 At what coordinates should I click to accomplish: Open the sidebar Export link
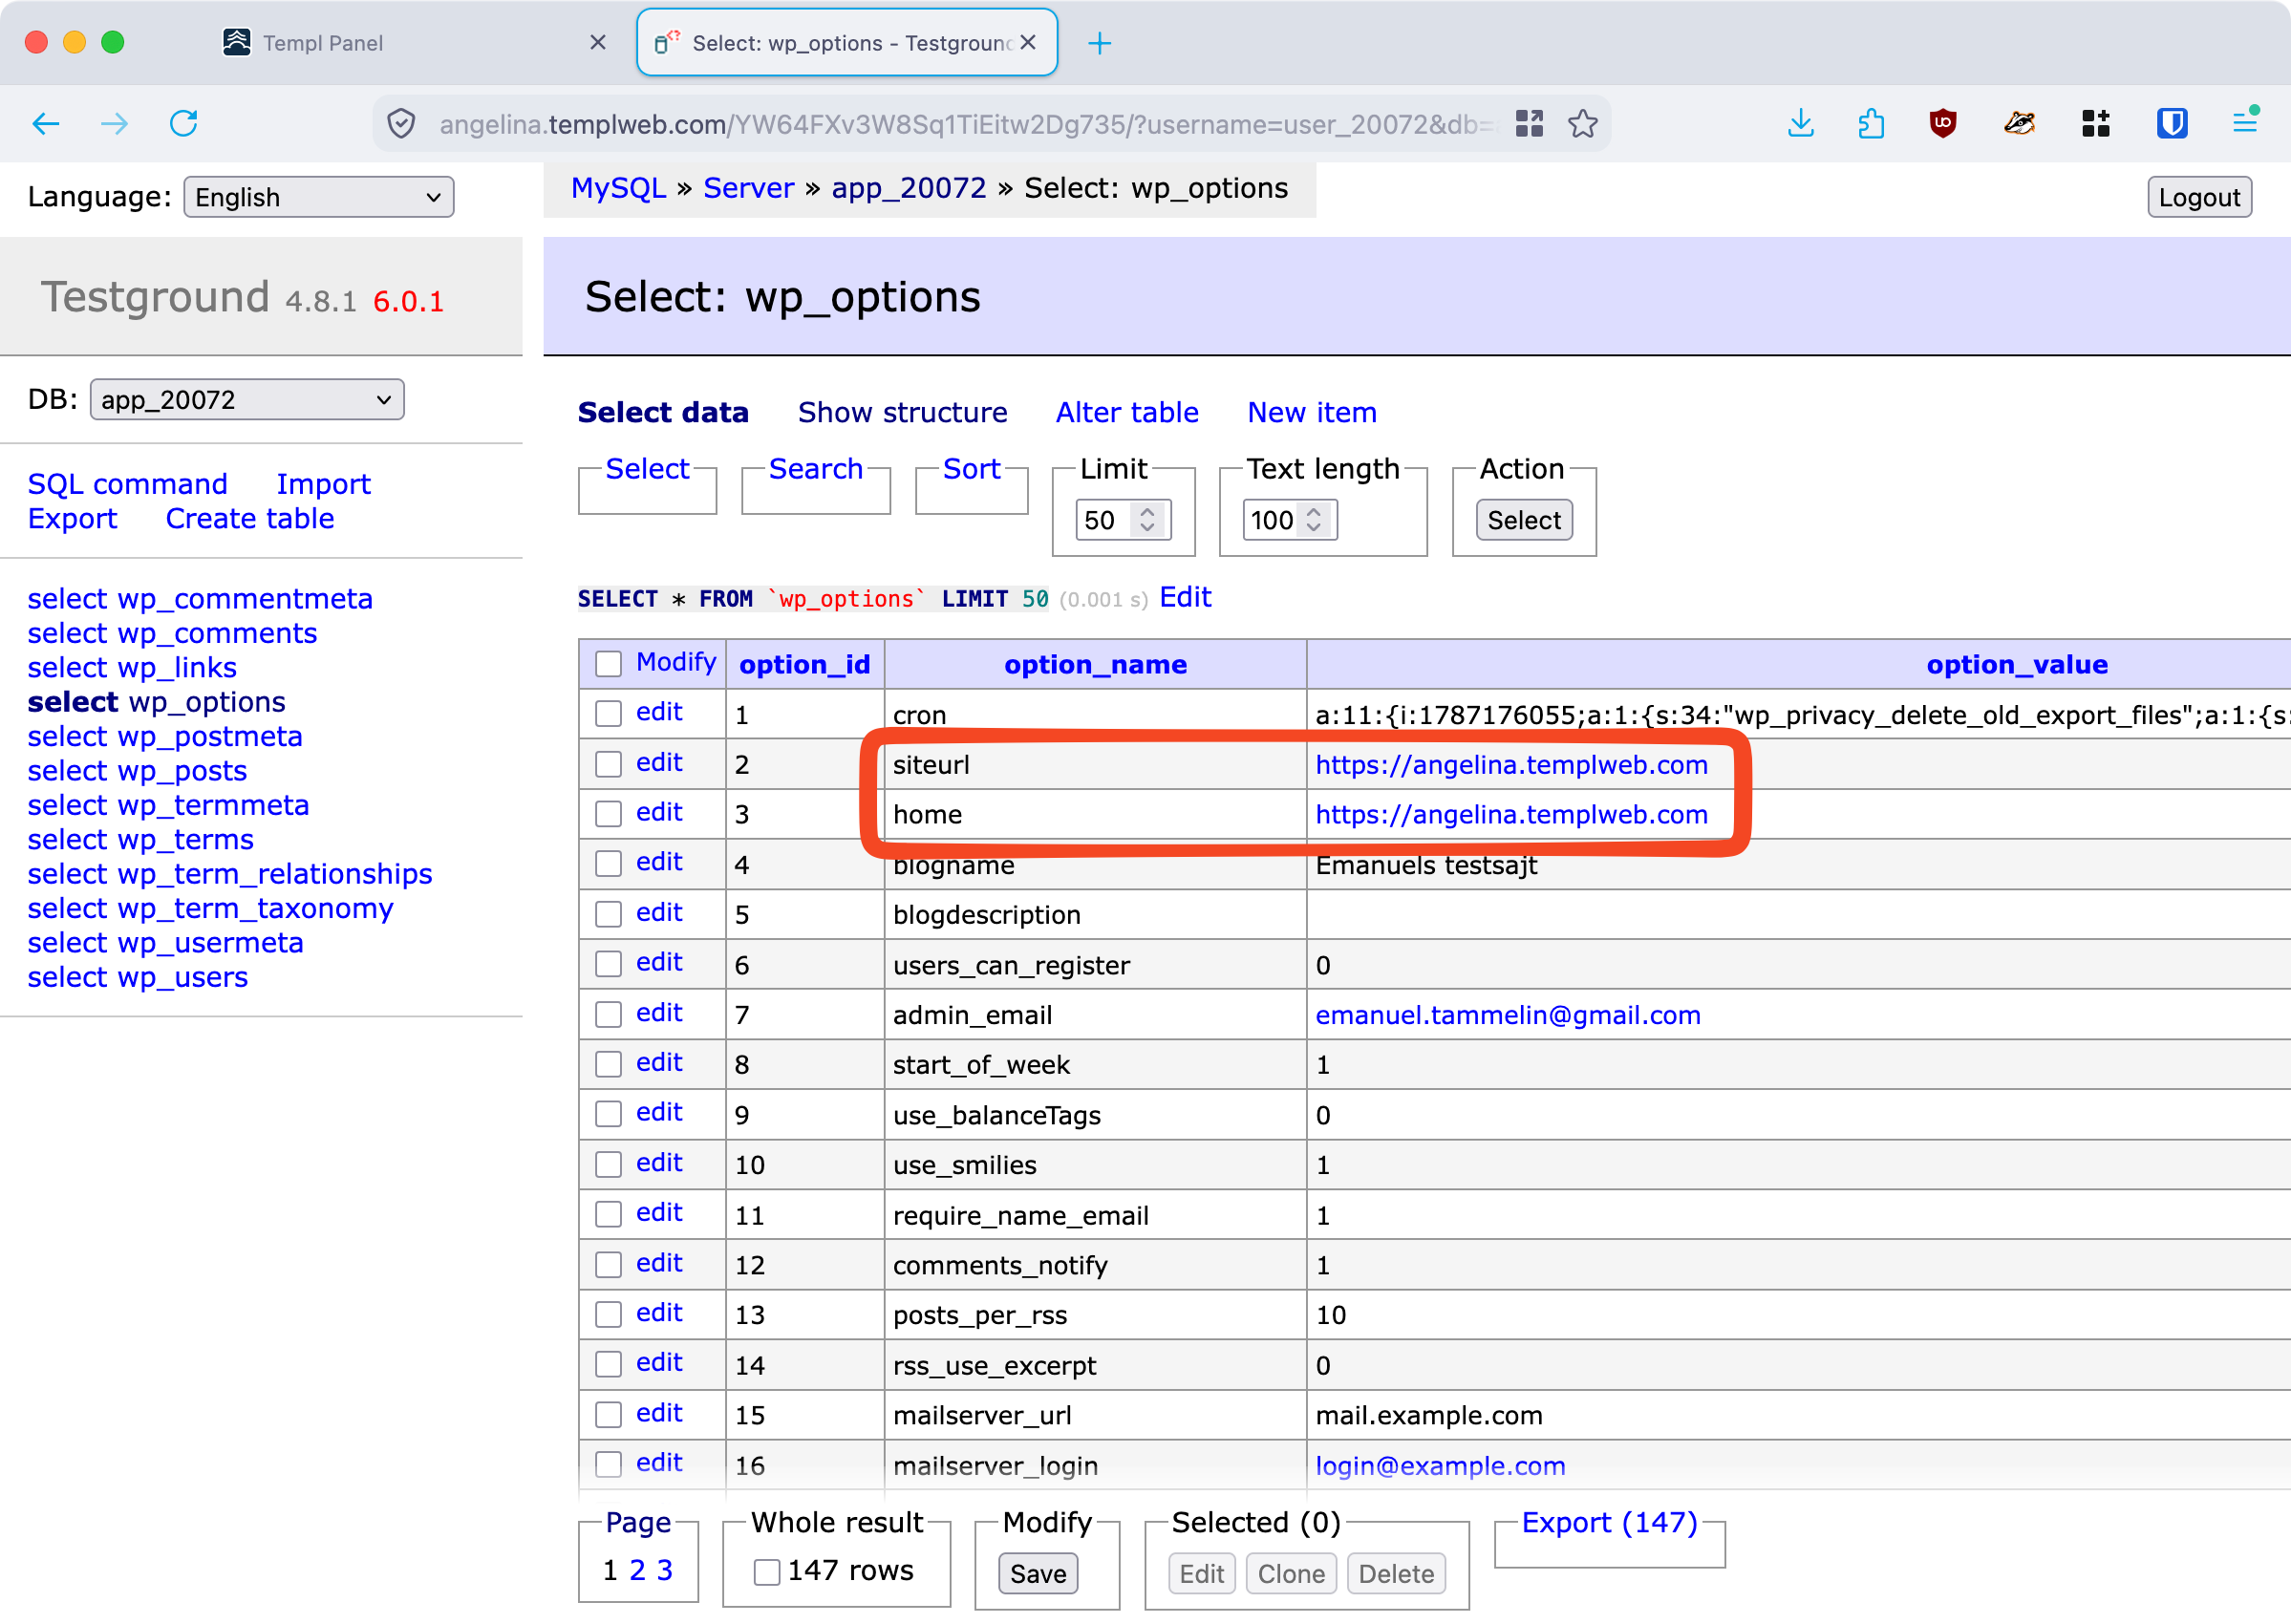(x=72, y=519)
